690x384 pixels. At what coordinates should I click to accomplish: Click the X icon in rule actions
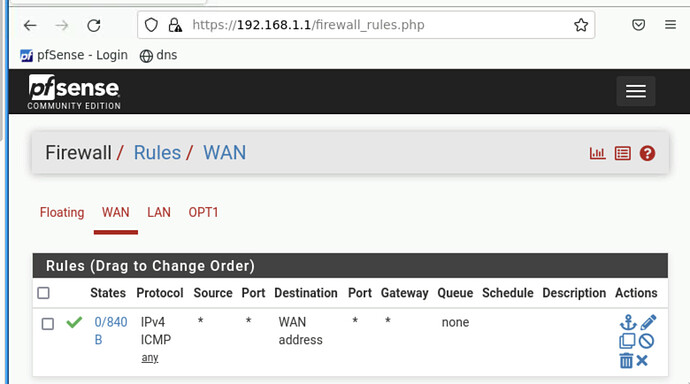[x=642, y=361]
